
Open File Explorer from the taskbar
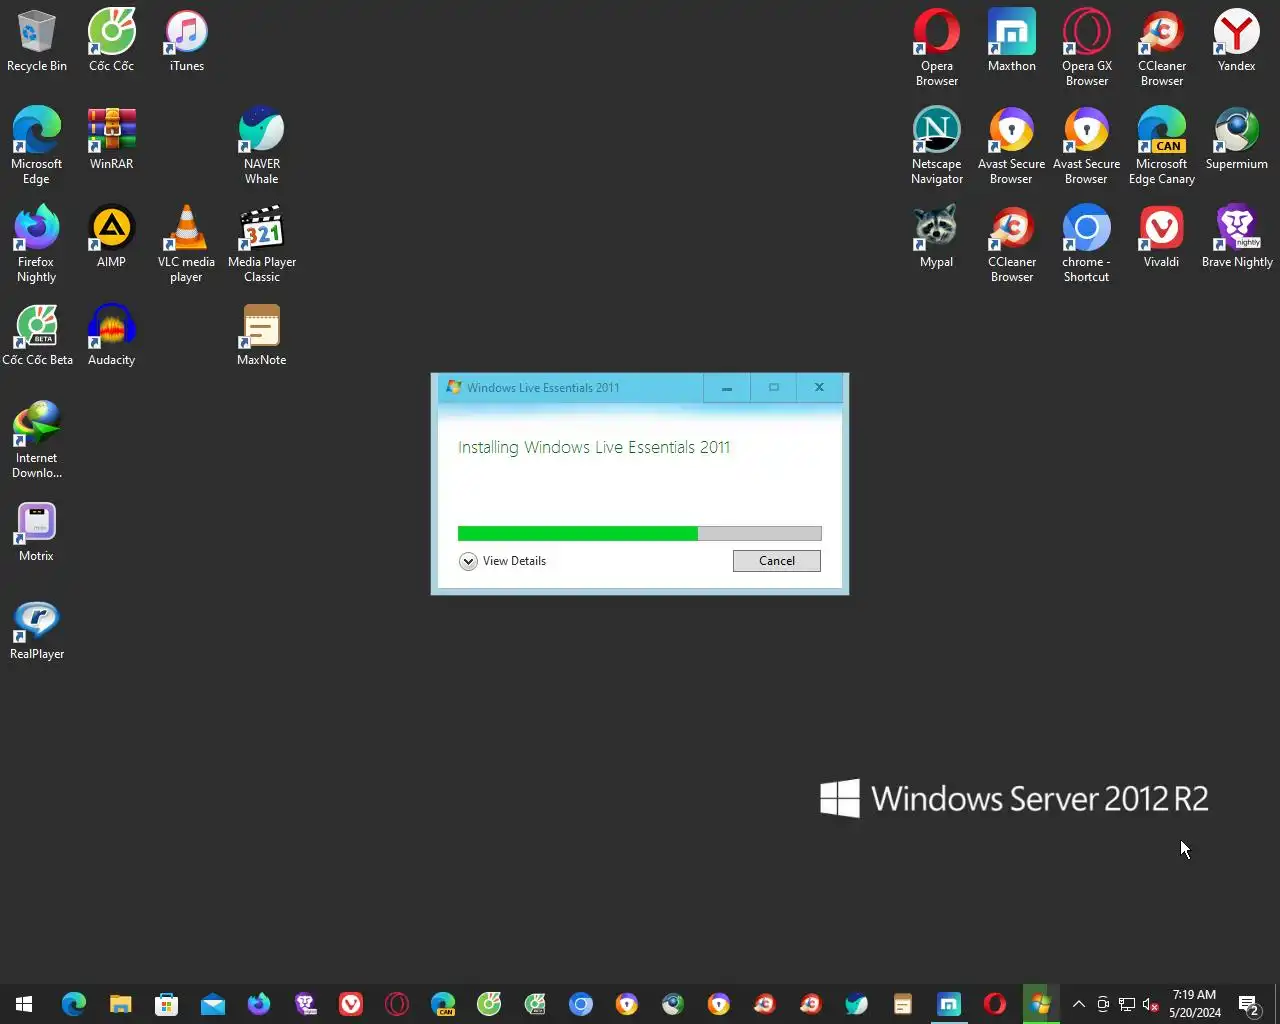click(x=120, y=1004)
